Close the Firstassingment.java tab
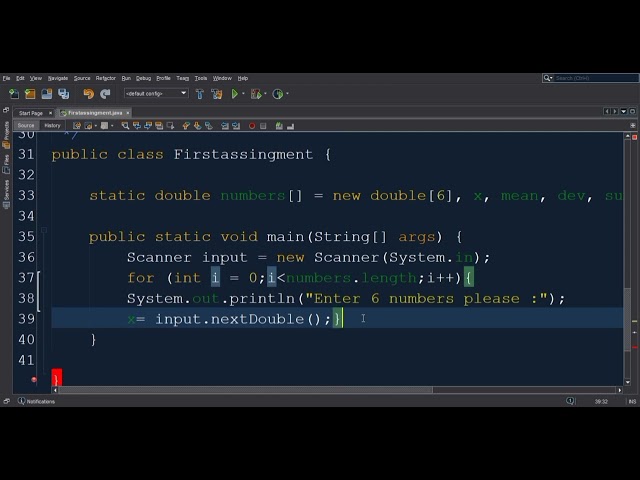This screenshot has height=480, width=640. (128, 113)
